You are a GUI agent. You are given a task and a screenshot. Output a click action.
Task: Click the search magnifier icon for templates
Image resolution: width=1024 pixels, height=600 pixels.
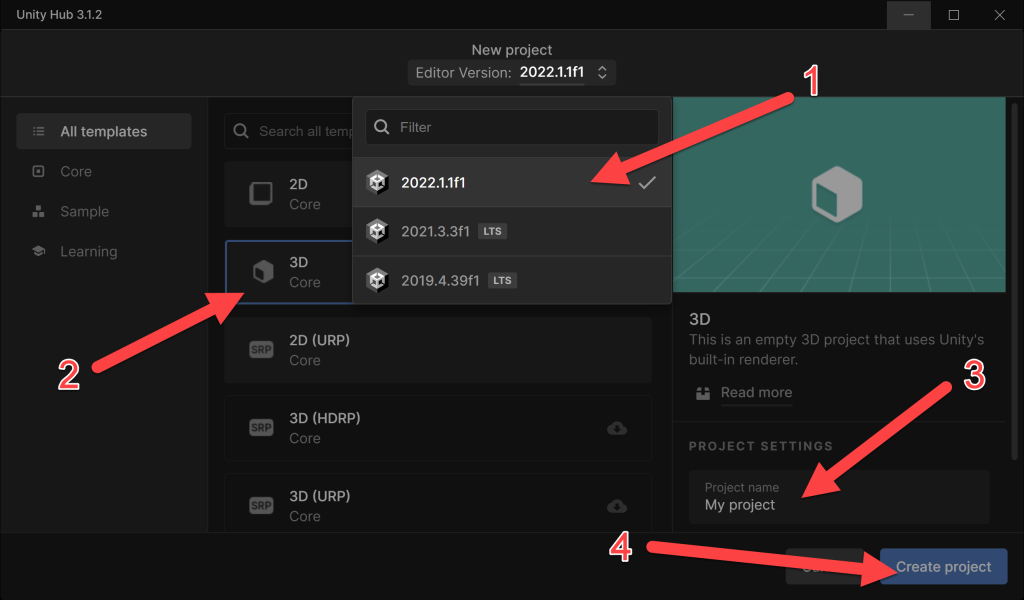click(x=240, y=131)
